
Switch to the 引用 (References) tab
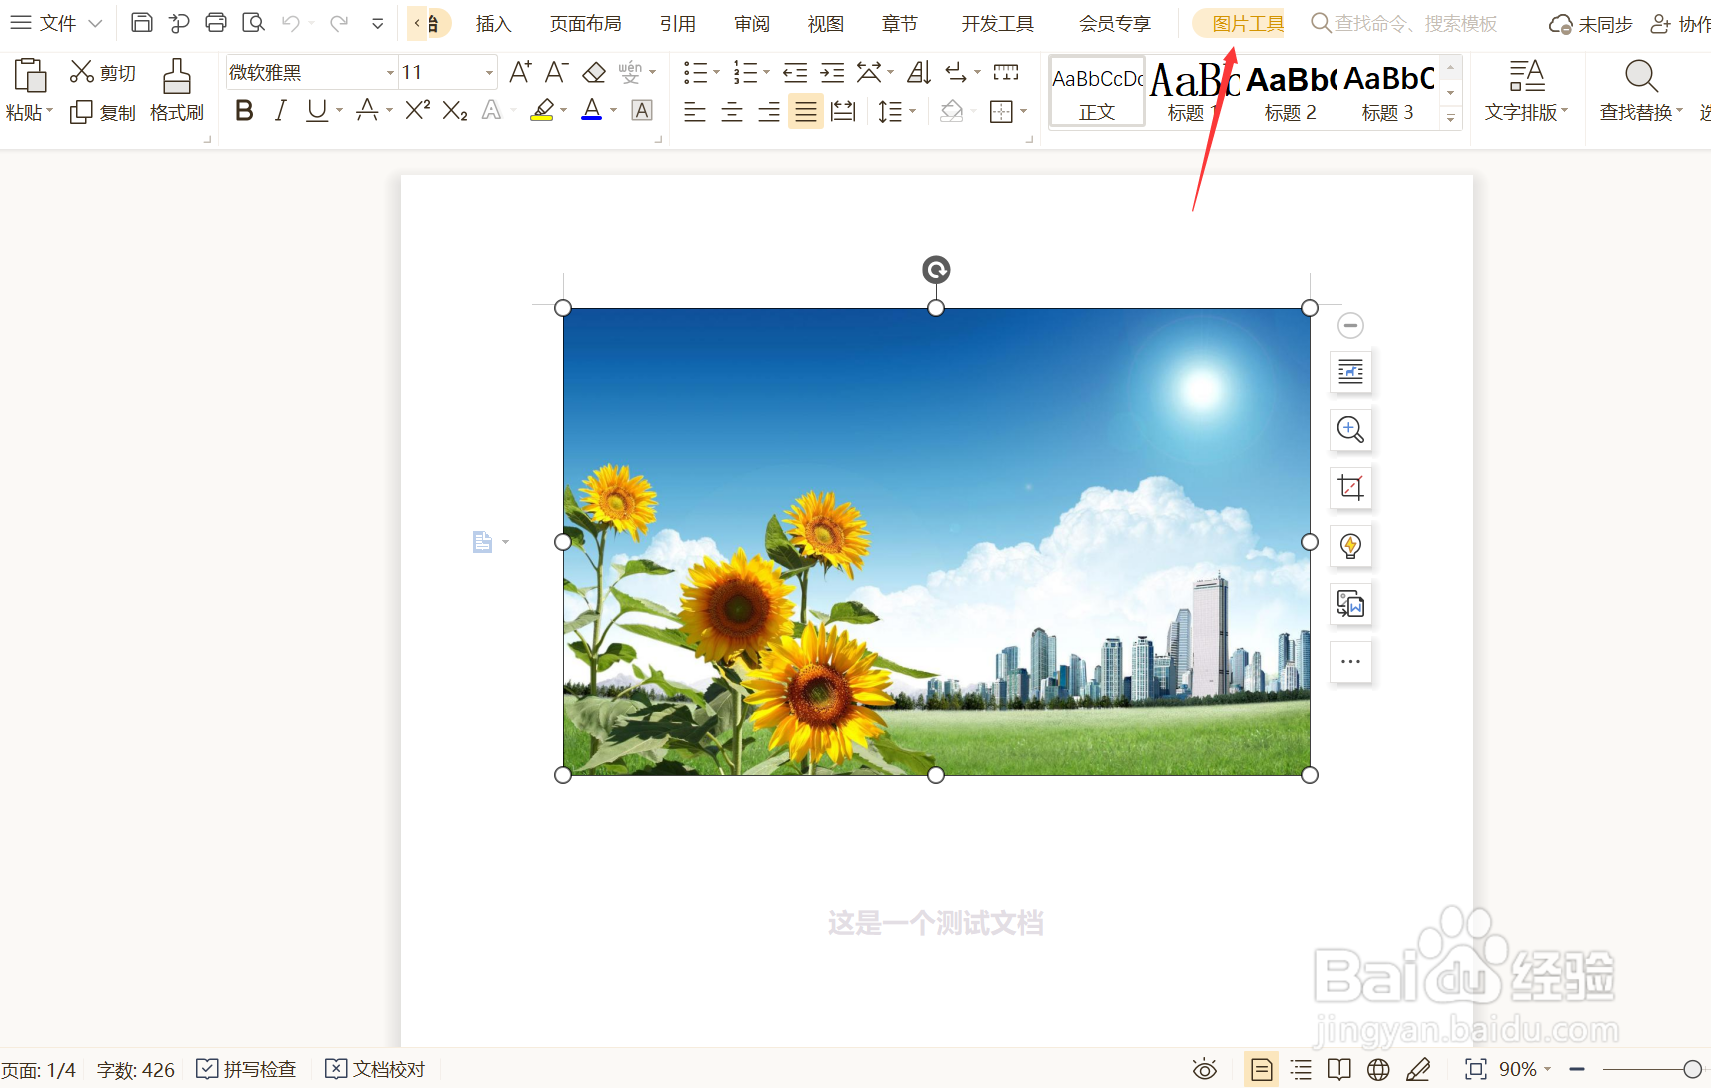[x=677, y=23]
